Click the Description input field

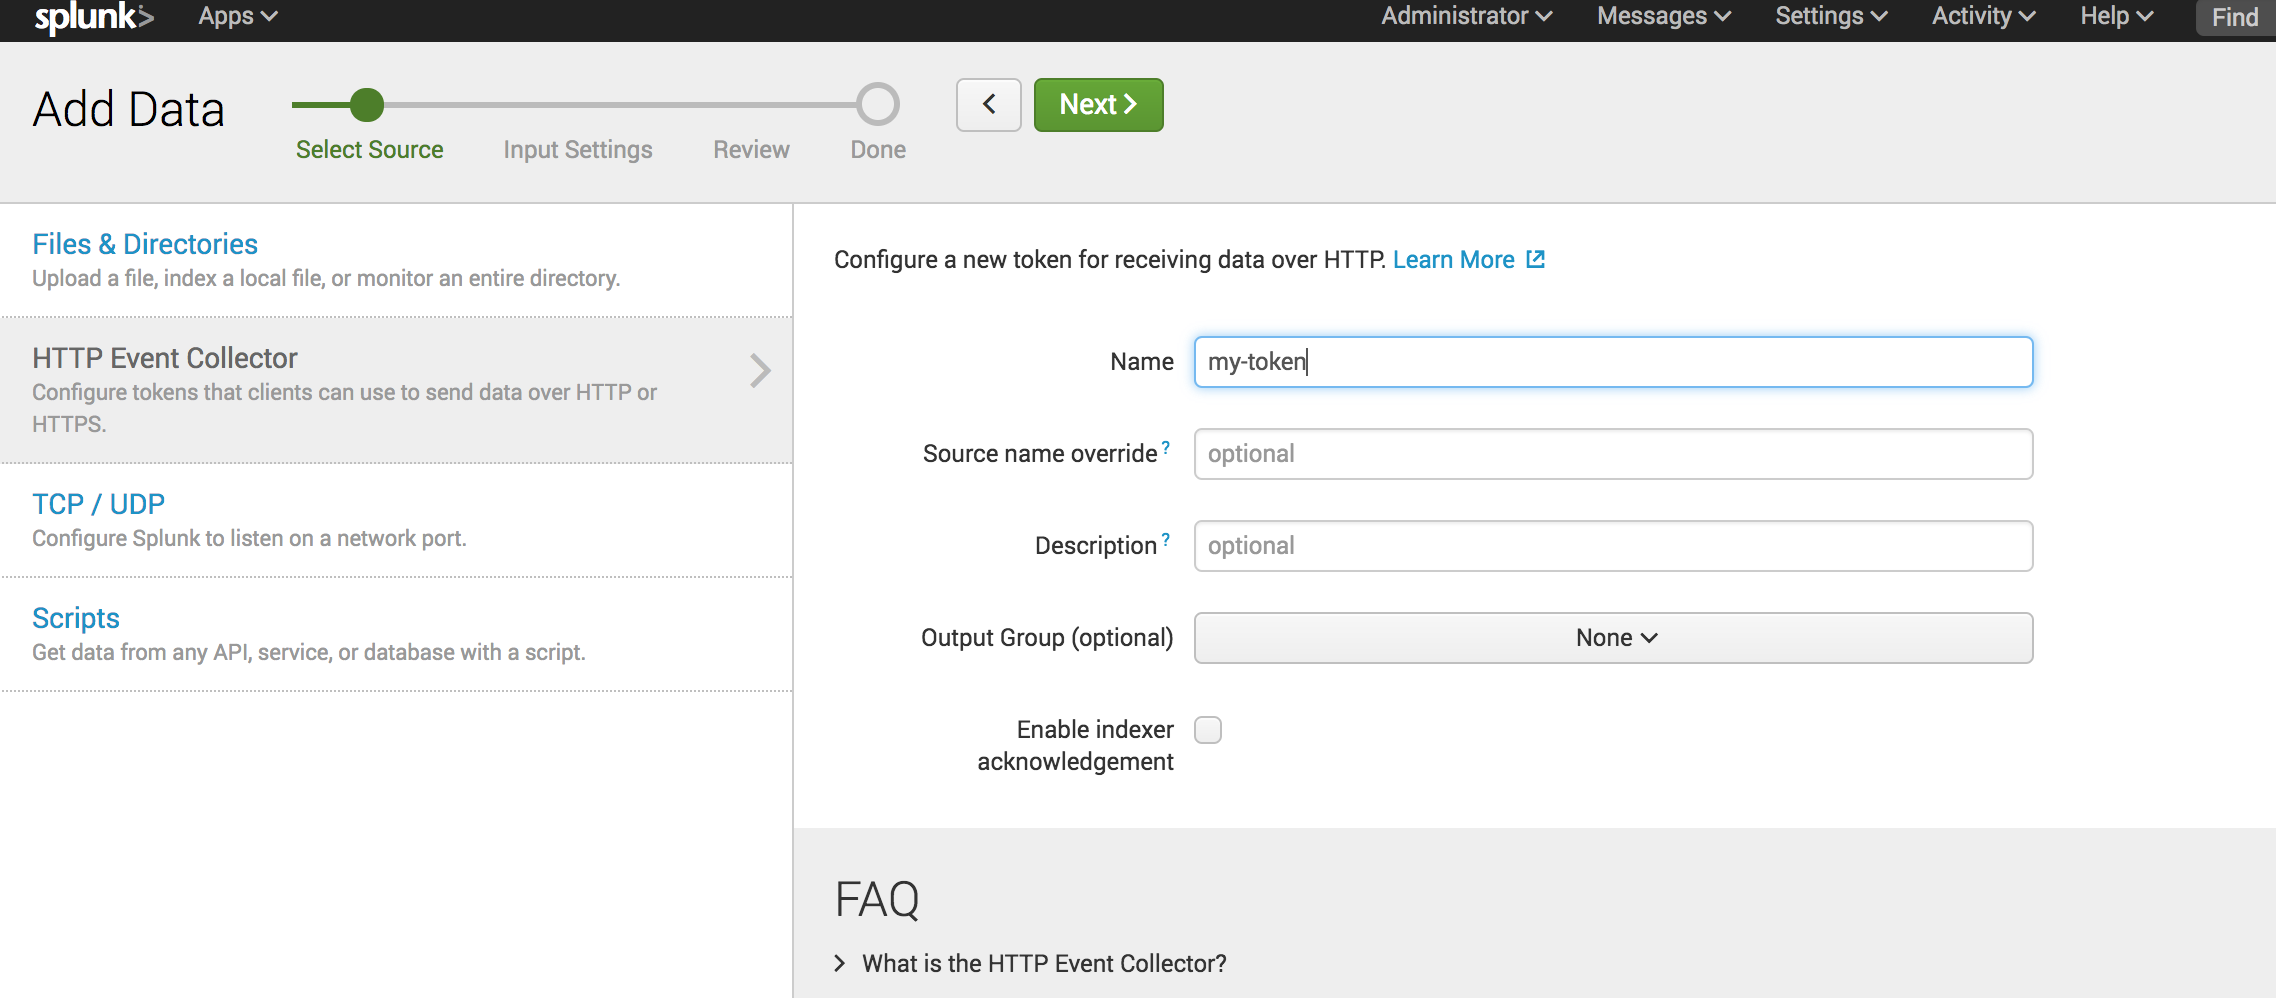(x=1613, y=546)
